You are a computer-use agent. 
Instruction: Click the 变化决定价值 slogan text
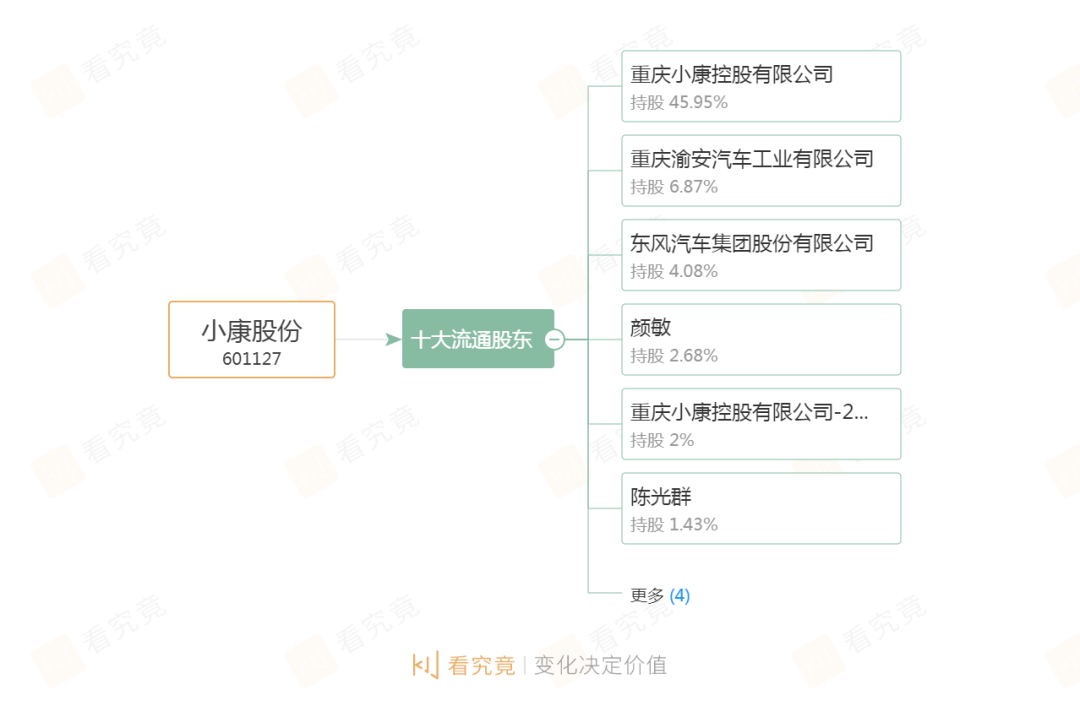(x=600, y=665)
